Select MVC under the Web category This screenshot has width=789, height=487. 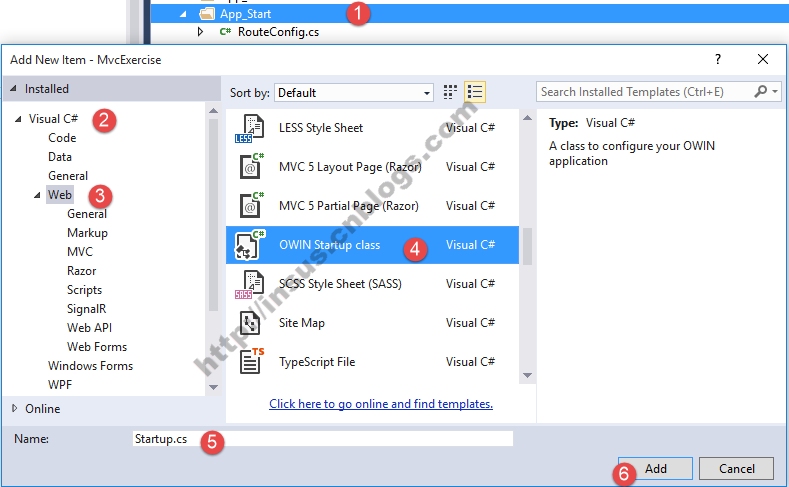point(80,252)
